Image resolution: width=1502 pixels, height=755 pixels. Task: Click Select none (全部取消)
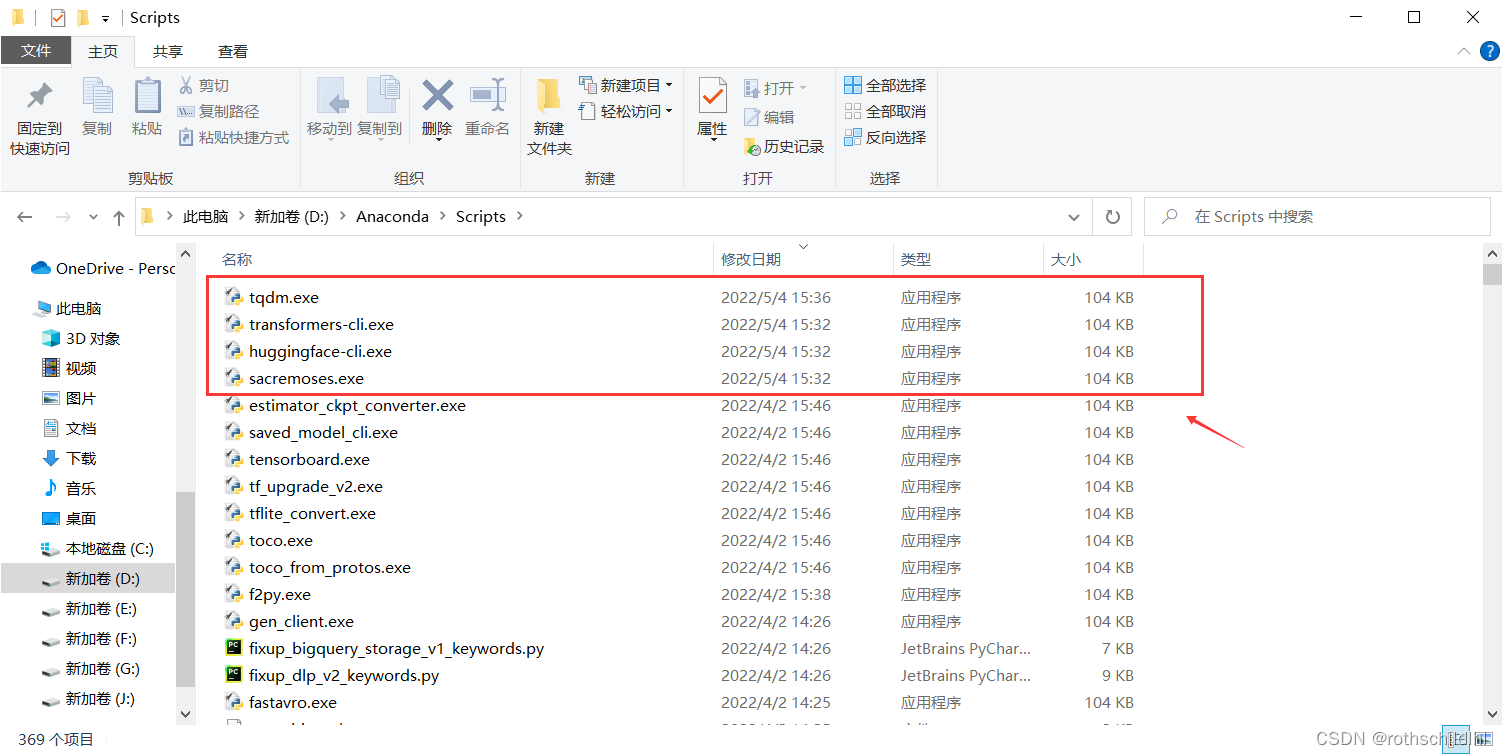click(885, 111)
